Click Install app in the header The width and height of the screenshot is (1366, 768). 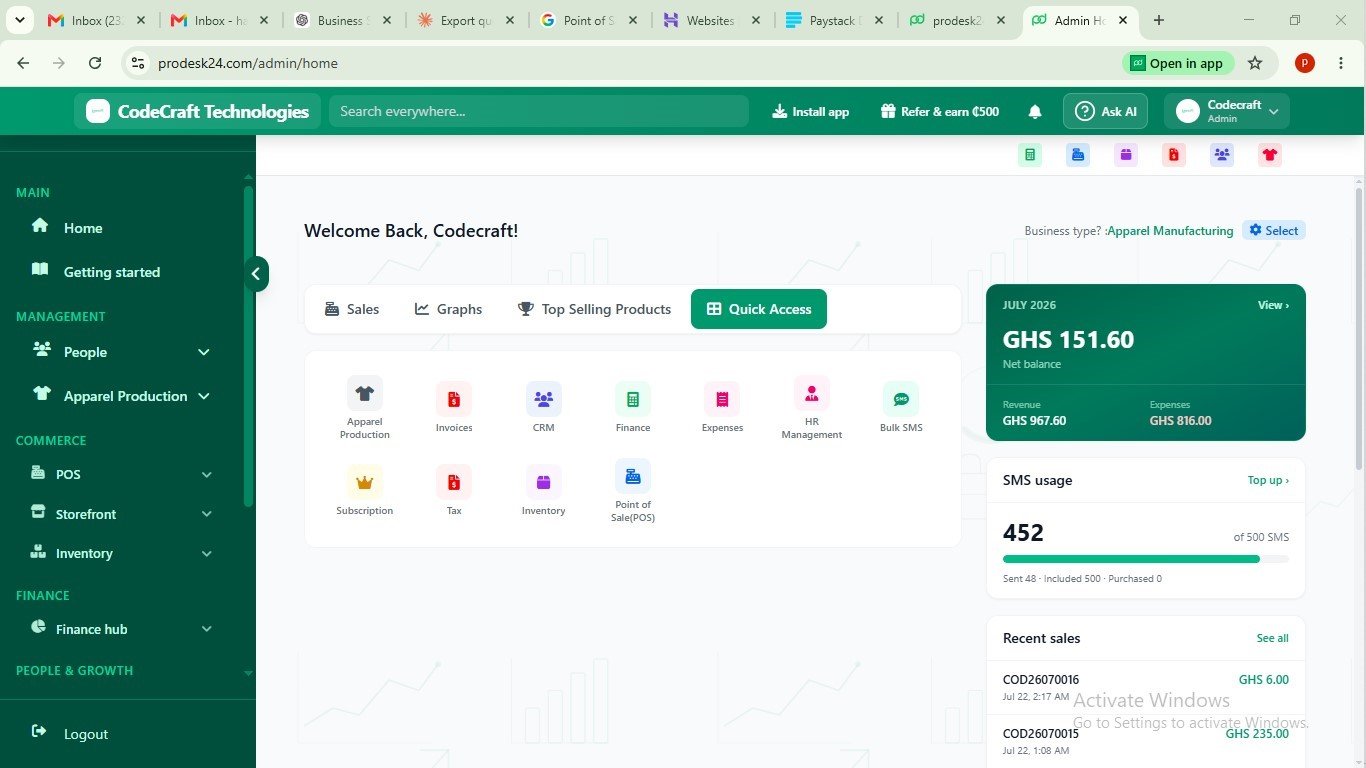coord(811,112)
